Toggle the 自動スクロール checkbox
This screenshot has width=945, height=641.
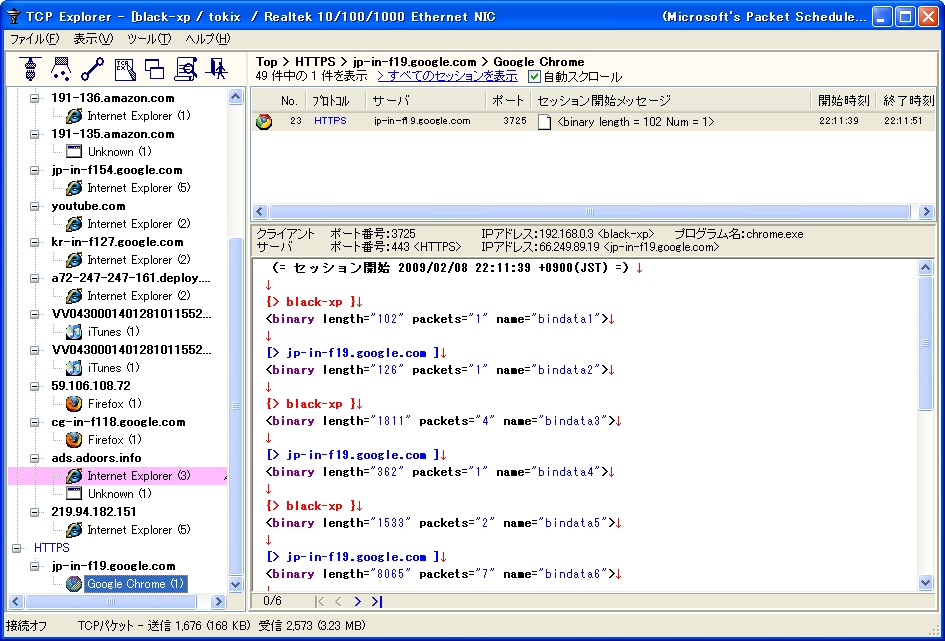tap(534, 77)
